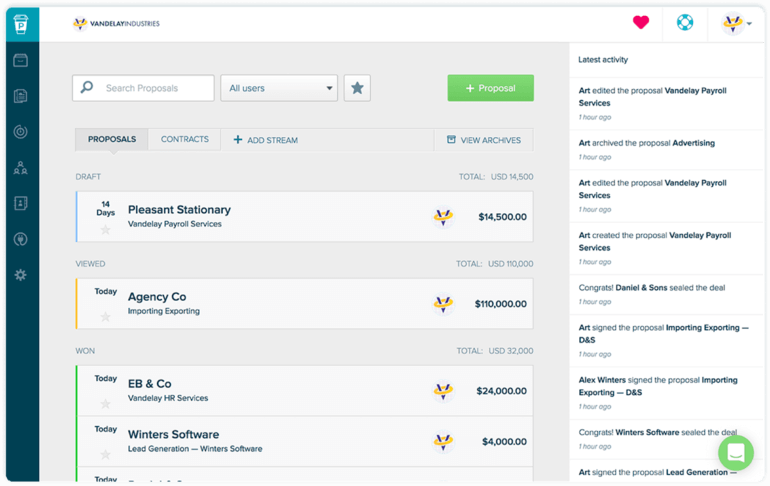The height and width of the screenshot is (486, 770).
Task: Click the 14 Days label
Action: point(105,208)
